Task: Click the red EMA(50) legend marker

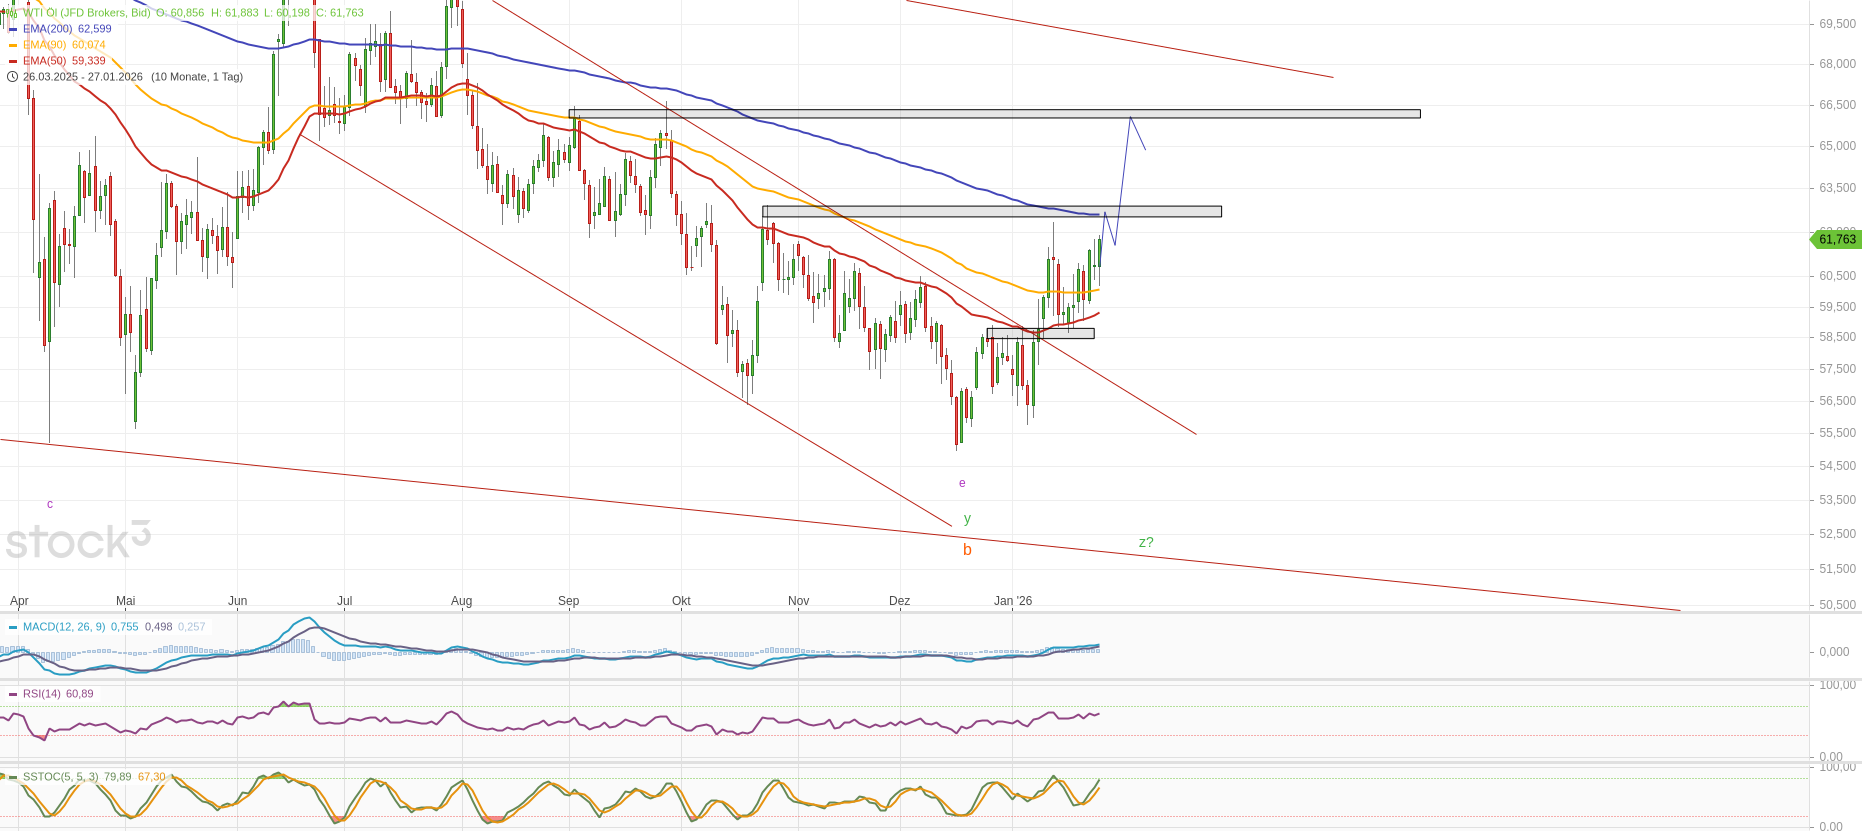Action: point(13,61)
